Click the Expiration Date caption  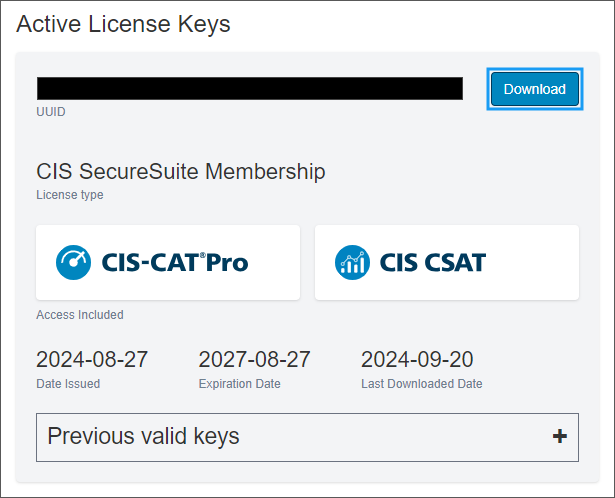[x=239, y=384]
